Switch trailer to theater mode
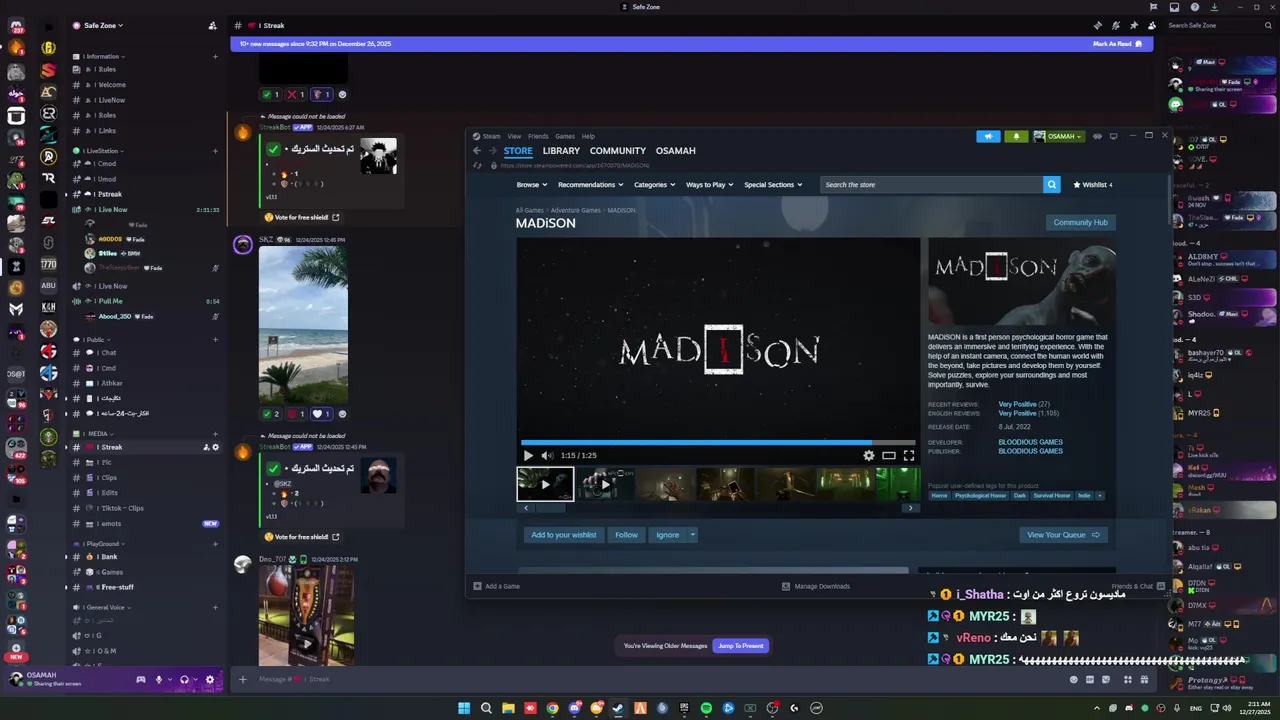The width and height of the screenshot is (1280, 720). point(888,455)
